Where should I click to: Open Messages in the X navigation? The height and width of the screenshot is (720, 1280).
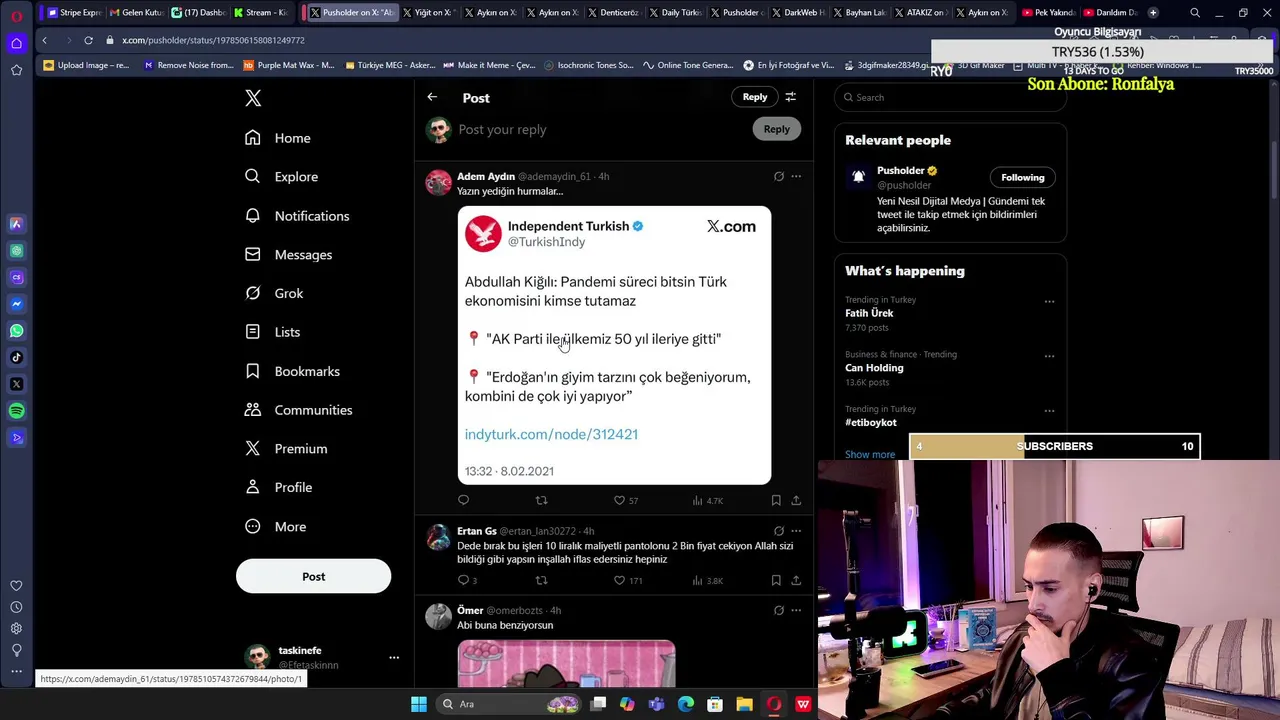coord(289,255)
